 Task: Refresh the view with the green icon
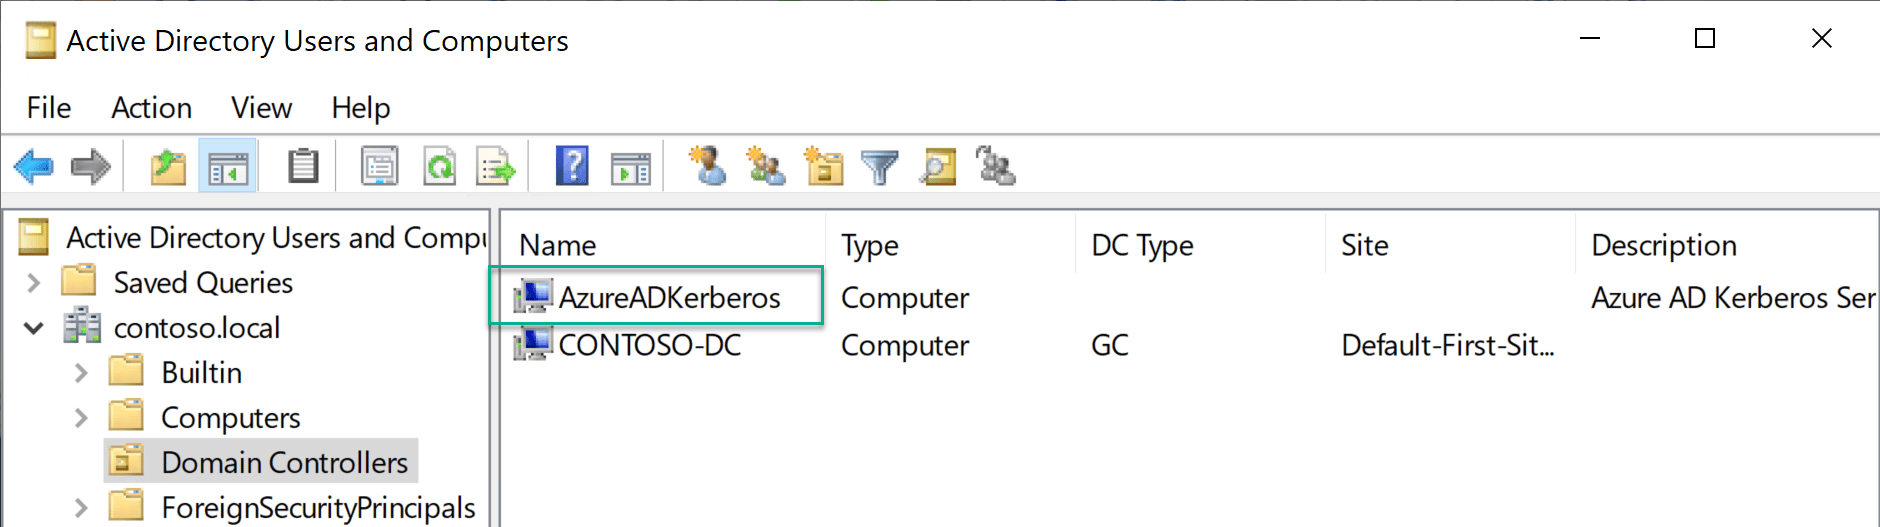[440, 166]
